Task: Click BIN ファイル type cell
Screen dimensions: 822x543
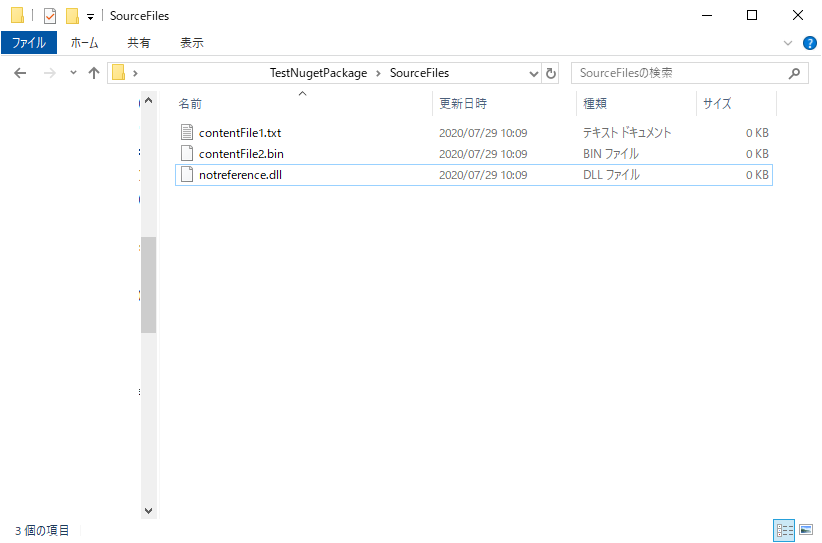Action: [611, 154]
